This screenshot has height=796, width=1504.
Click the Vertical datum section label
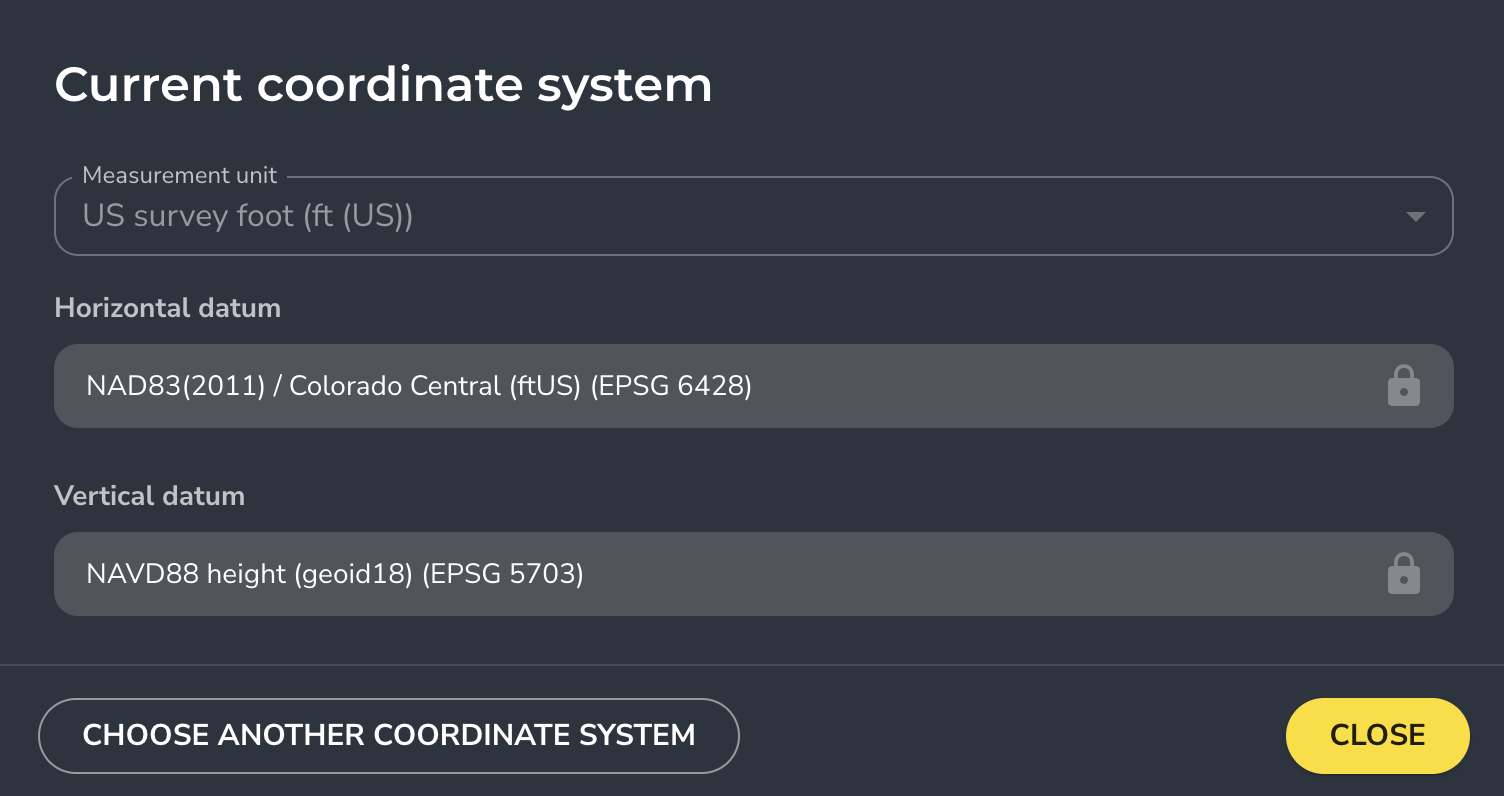pos(149,496)
